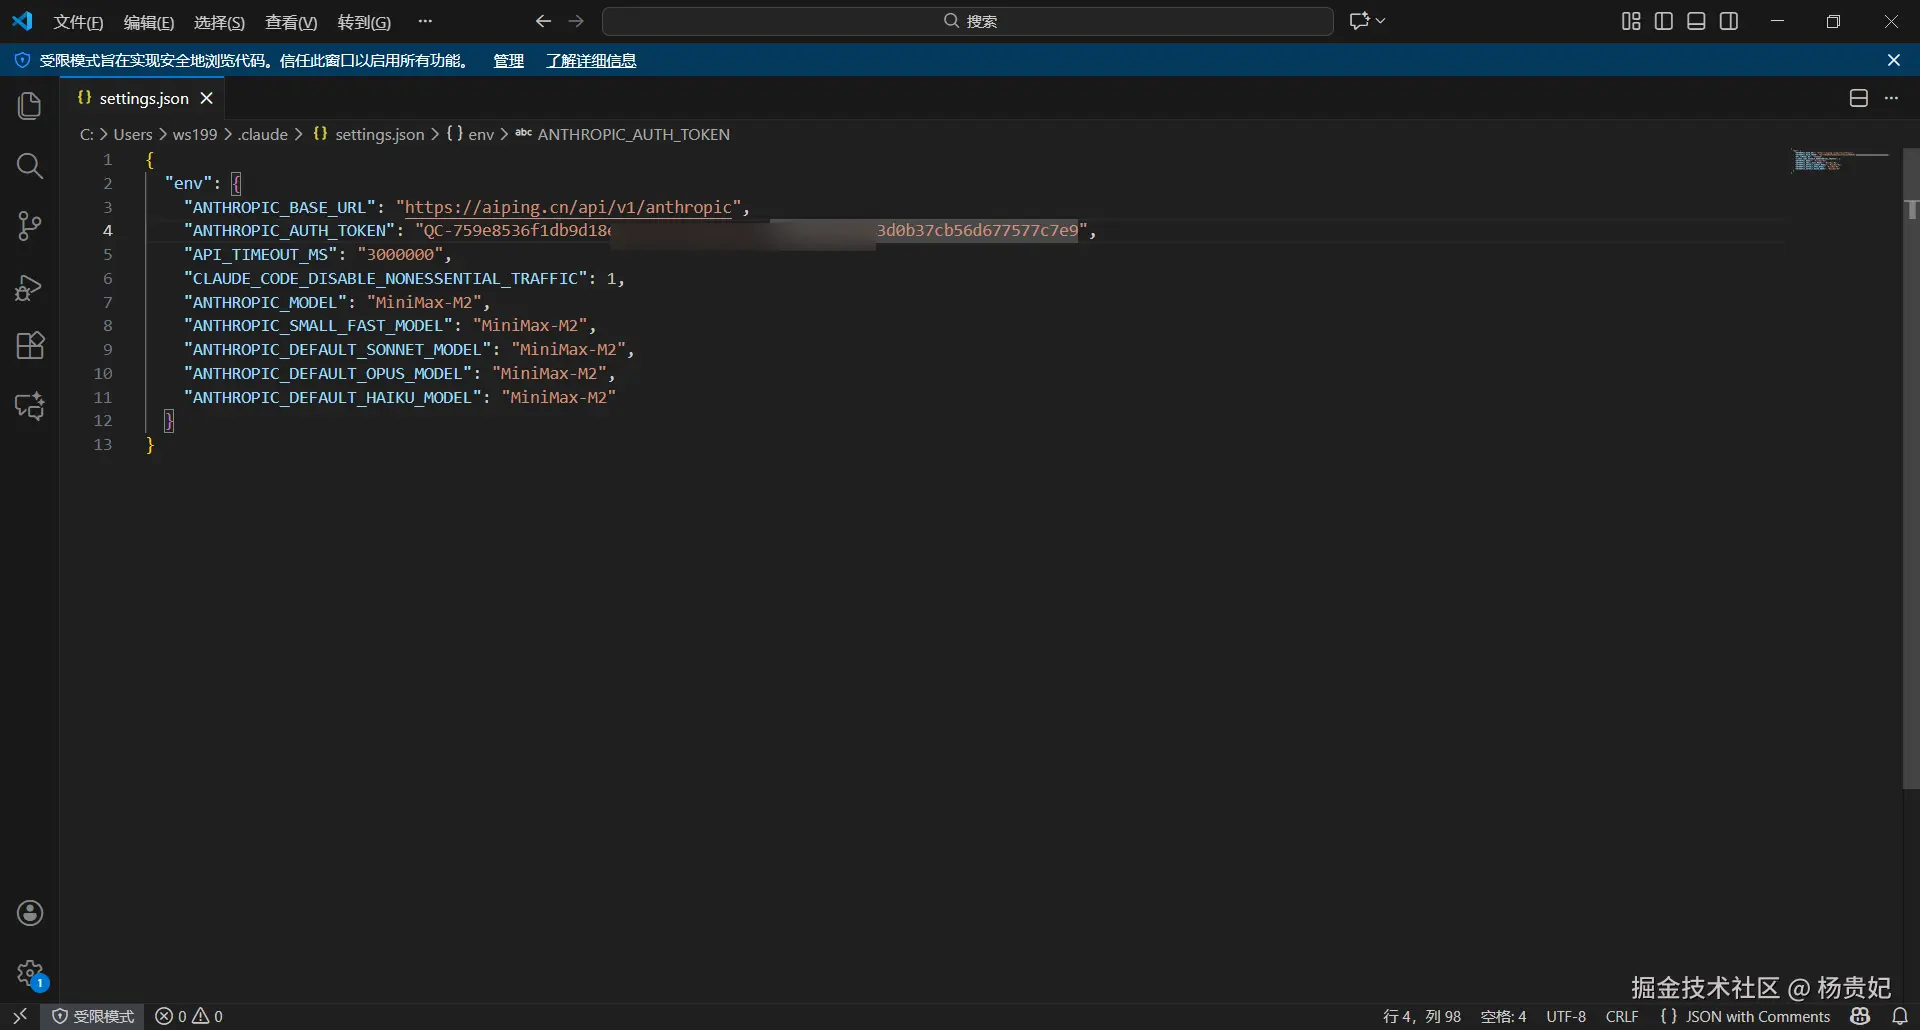The width and height of the screenshot is (1920, 1030).
Task: Open editor More Actions ellipsis
Action: coord(1891,98)
